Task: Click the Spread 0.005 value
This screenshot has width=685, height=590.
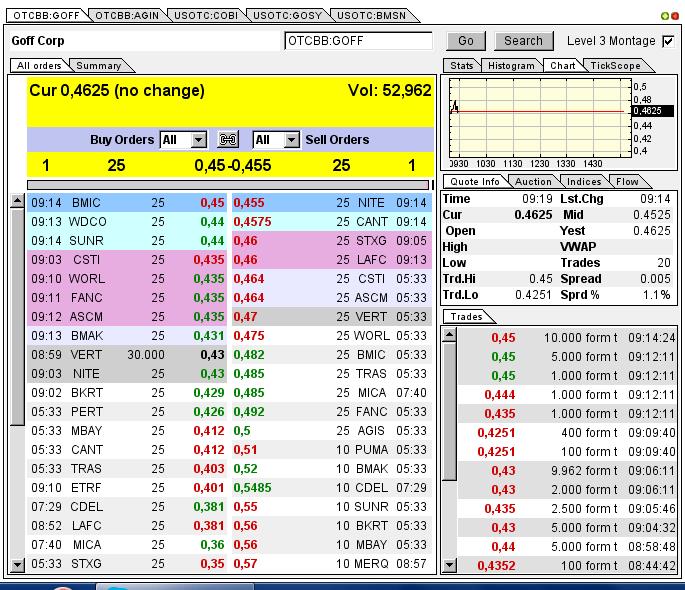Action: click(655, 279)
